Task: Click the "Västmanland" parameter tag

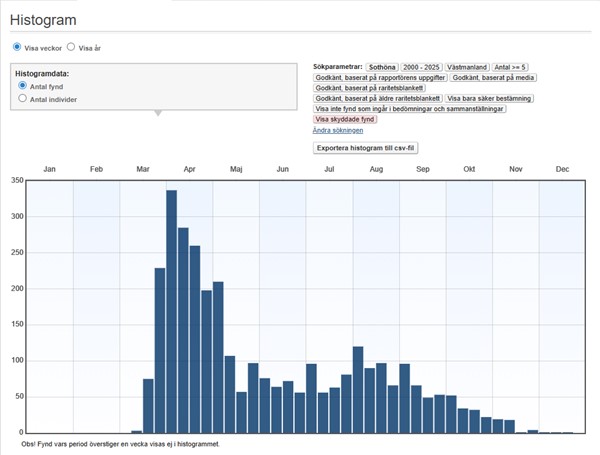Action: [x=466, y=66]
